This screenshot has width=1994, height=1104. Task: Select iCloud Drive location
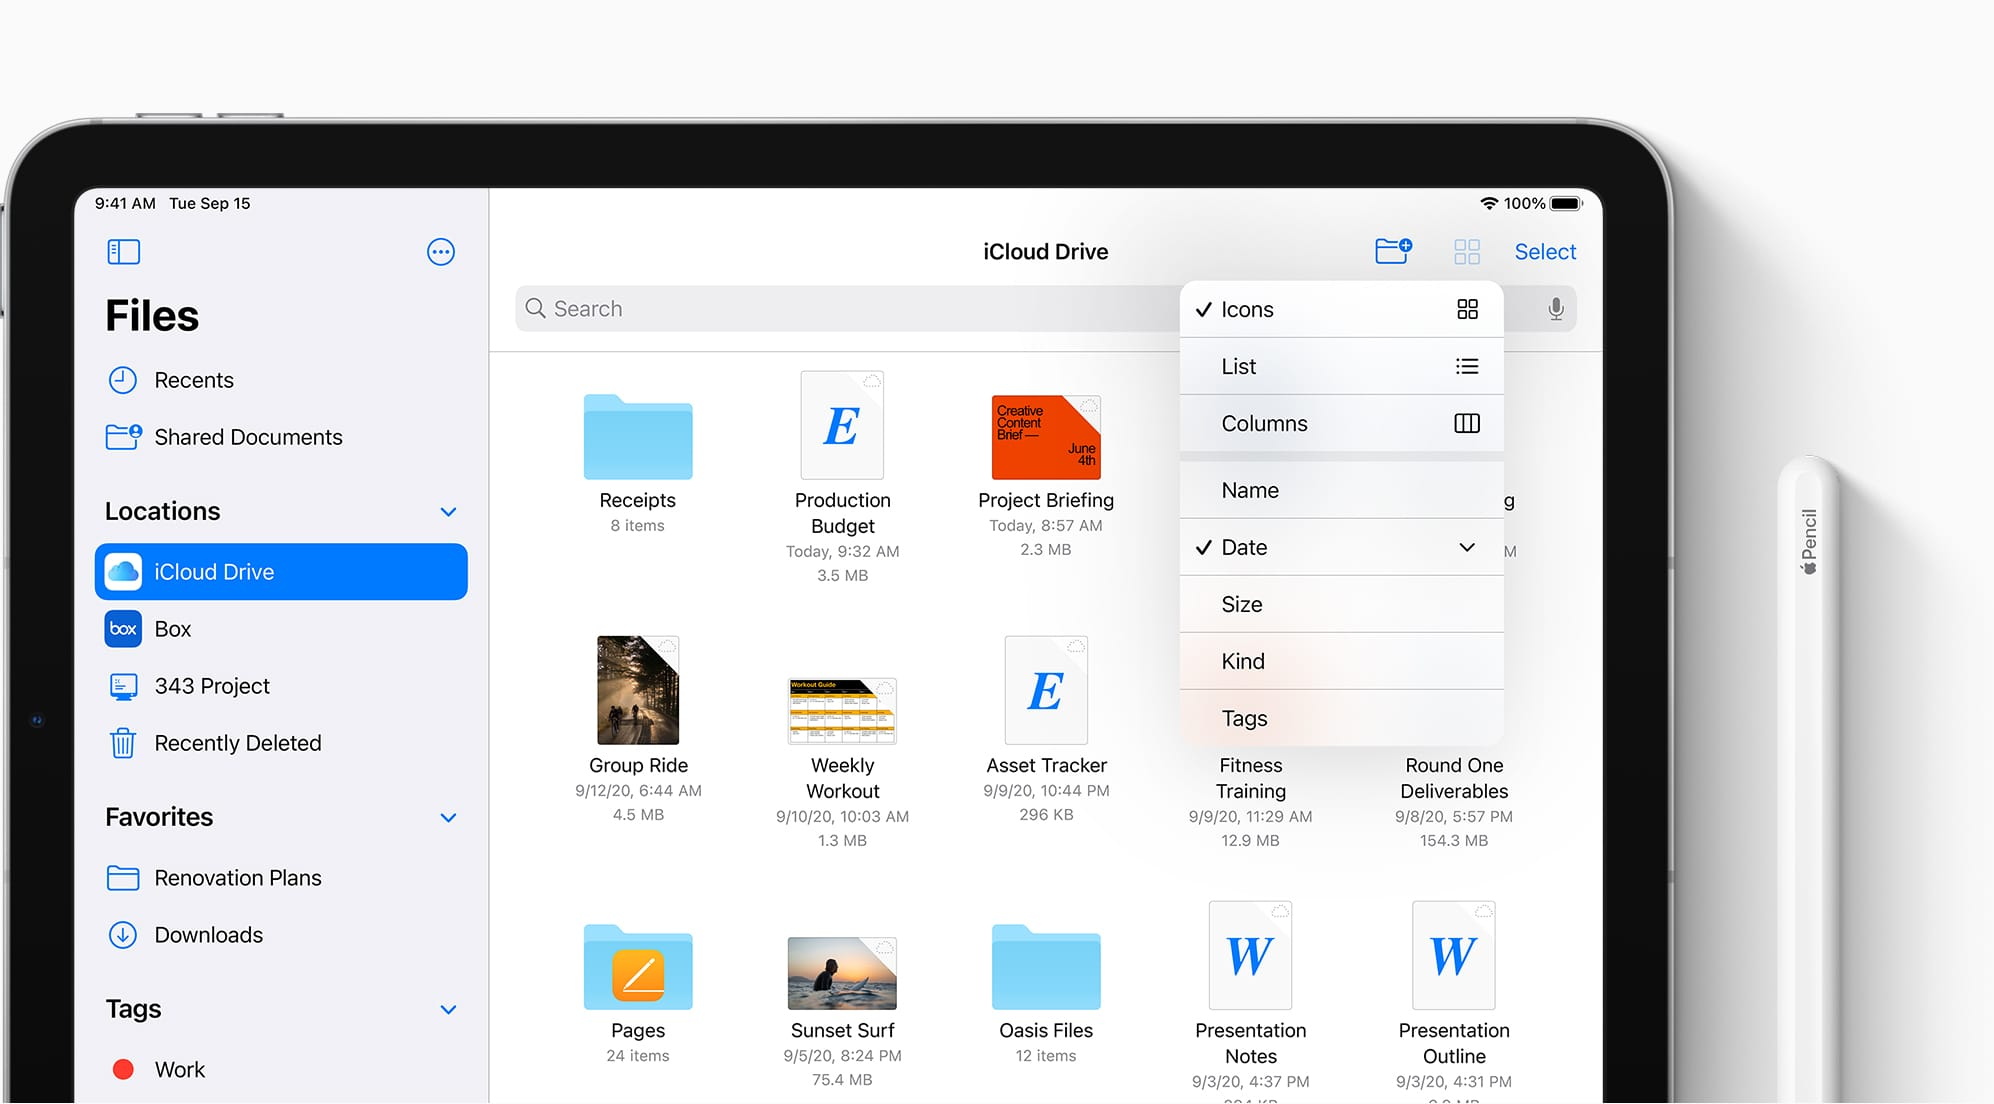click(x=281, y=572)
